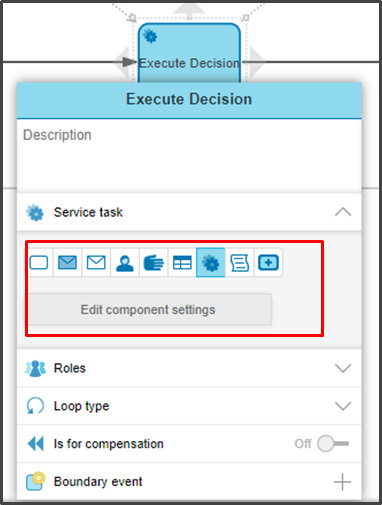Screen dimensions: 382x505
Task: Toggle the Is for compensation switch
Action: pos(333,444)
